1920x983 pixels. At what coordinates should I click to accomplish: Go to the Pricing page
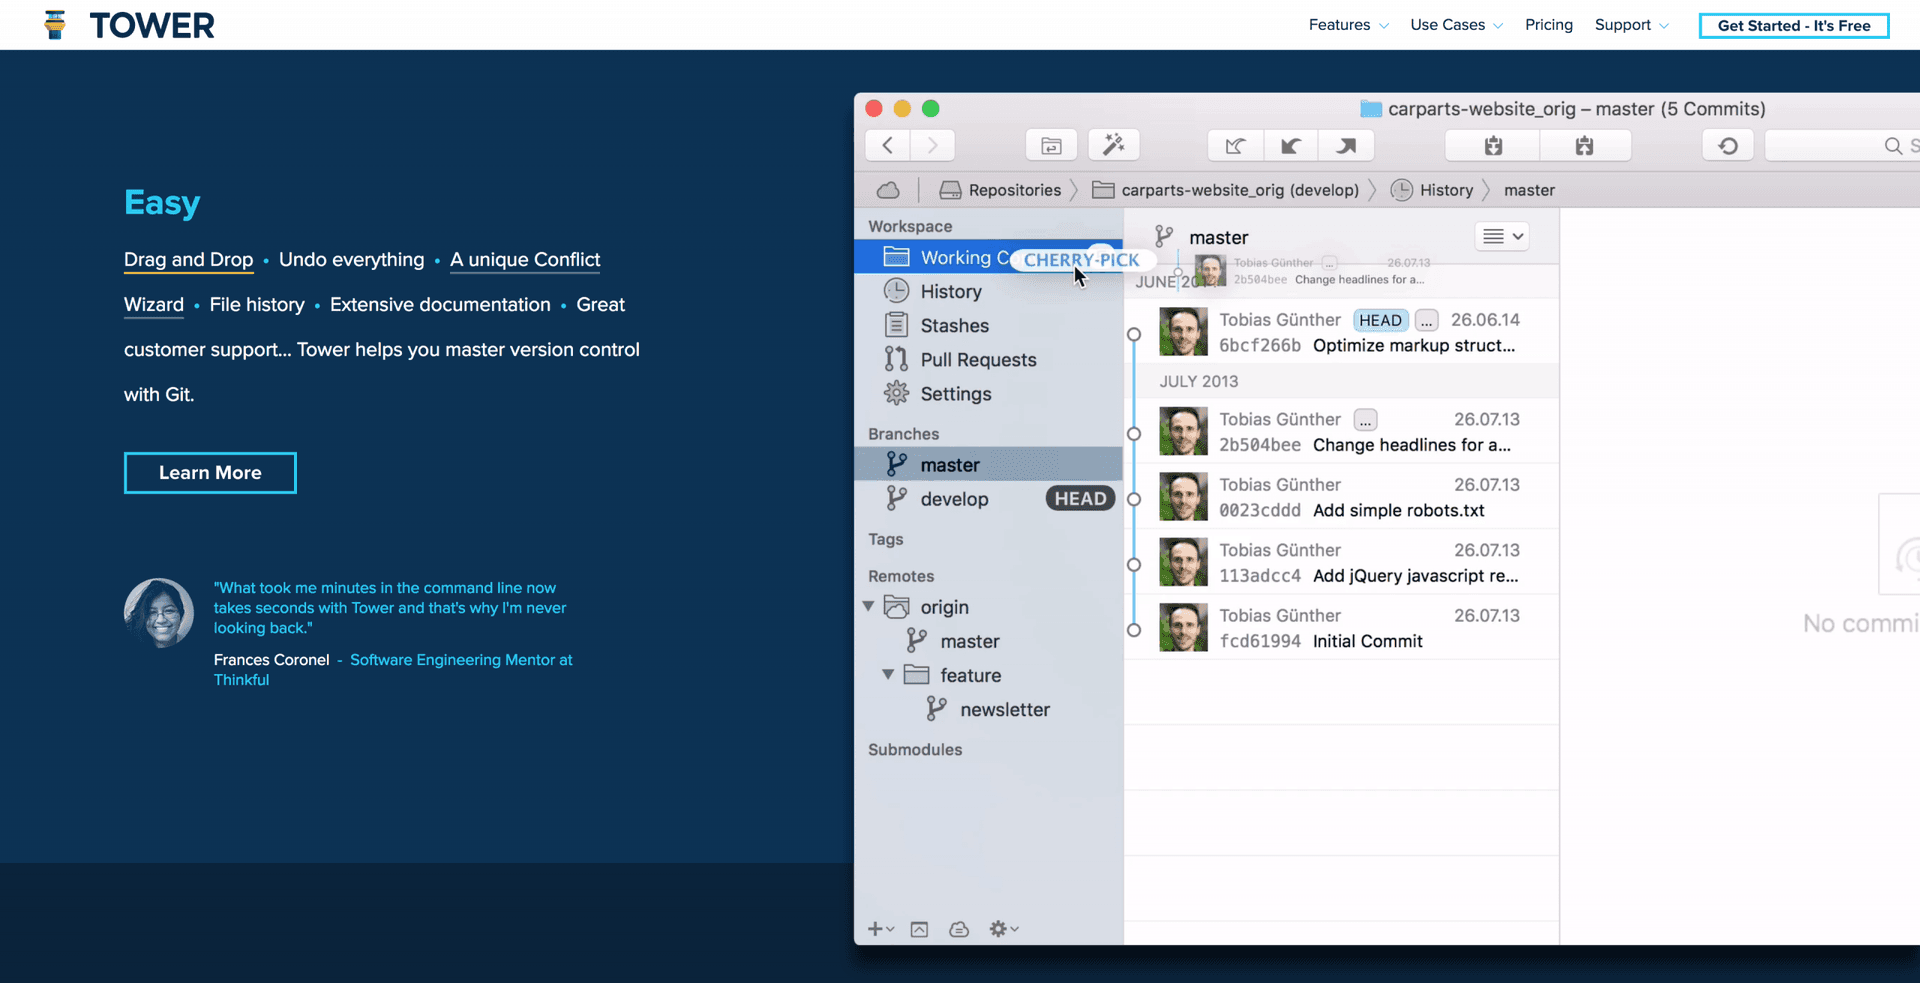coord(1548,25)
